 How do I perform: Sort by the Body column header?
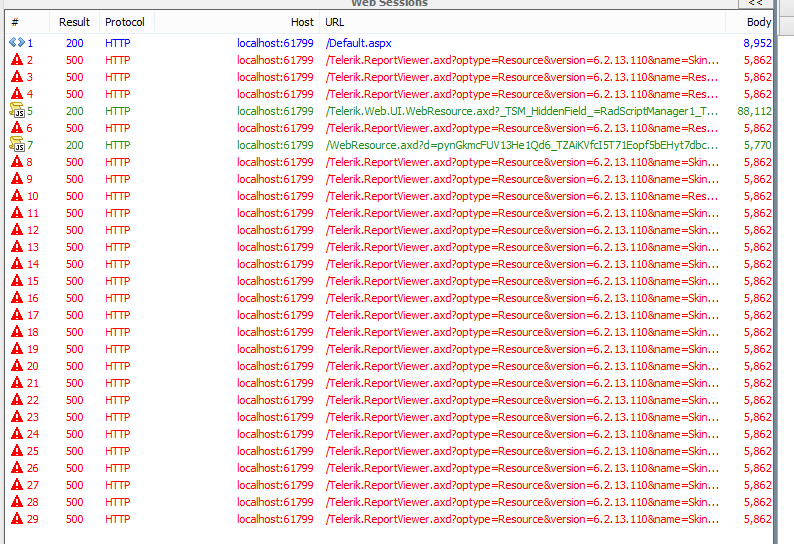click(749, 22)
